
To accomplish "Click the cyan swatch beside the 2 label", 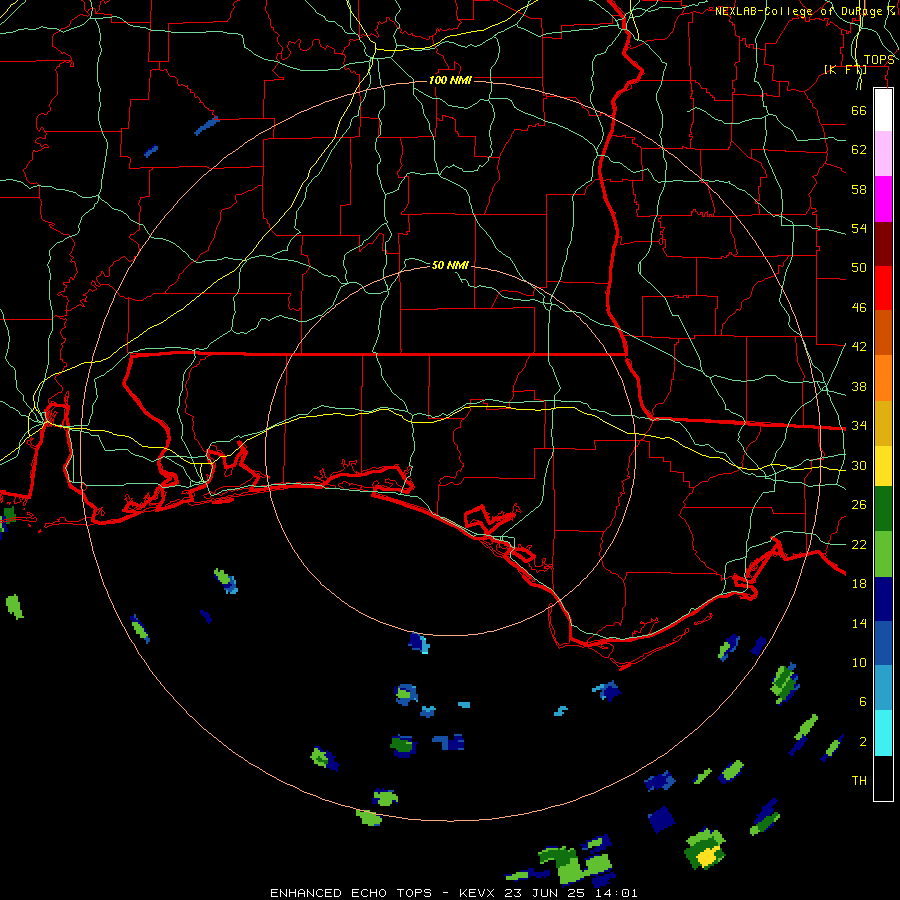I will (883, 733).
